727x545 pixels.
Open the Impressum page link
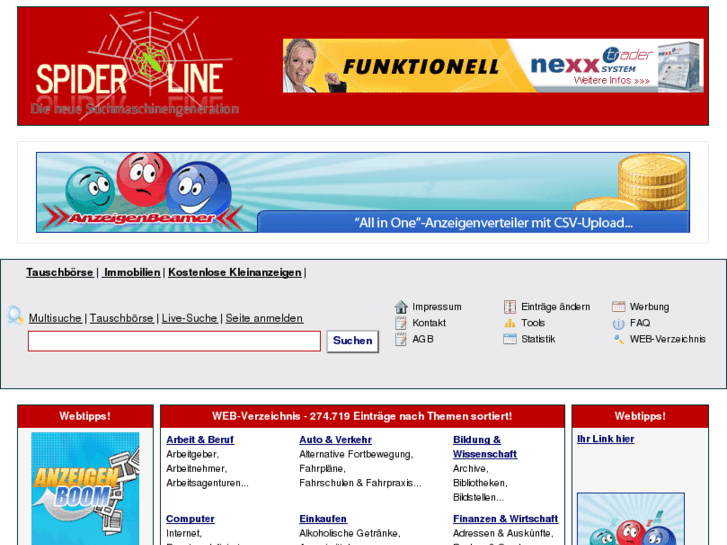pos(437,307)
